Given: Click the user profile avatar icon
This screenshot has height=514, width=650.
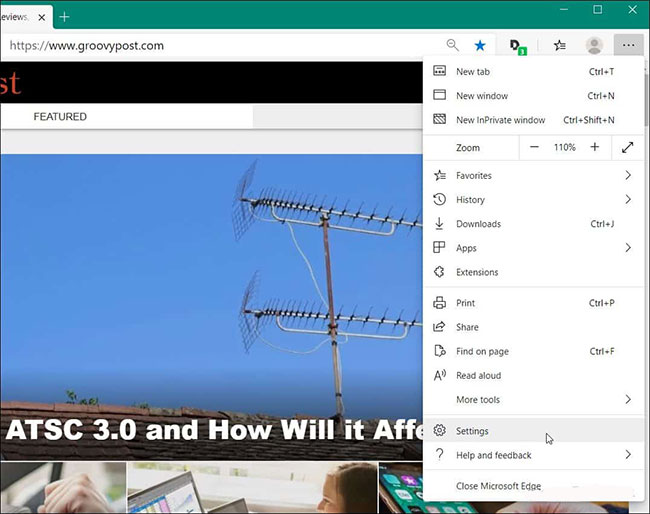Looking at the screenshot, I should [594, 45].
